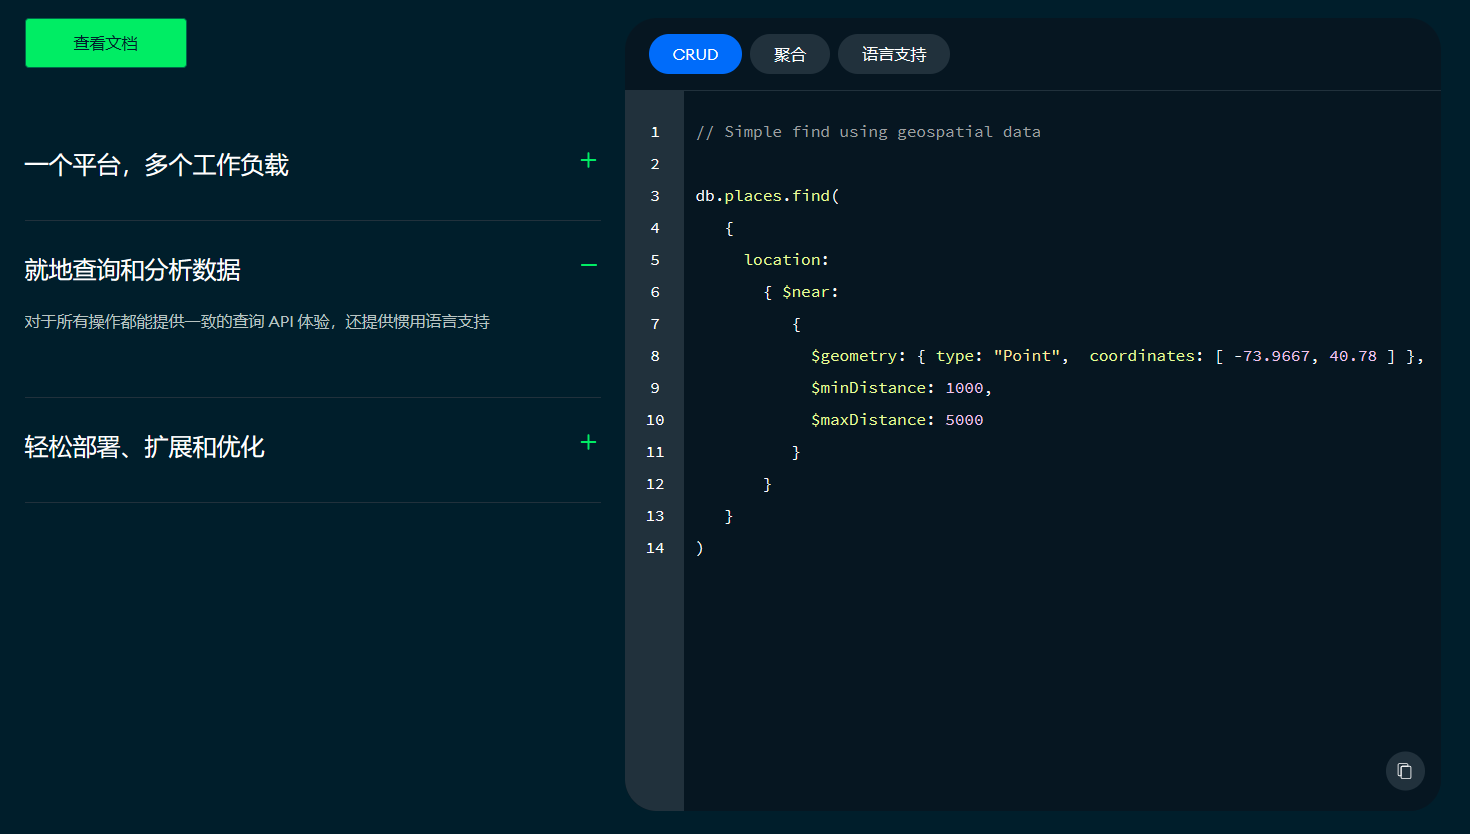
Task: Click line number 1 in gutter
Action: click(x=655, y=132)
